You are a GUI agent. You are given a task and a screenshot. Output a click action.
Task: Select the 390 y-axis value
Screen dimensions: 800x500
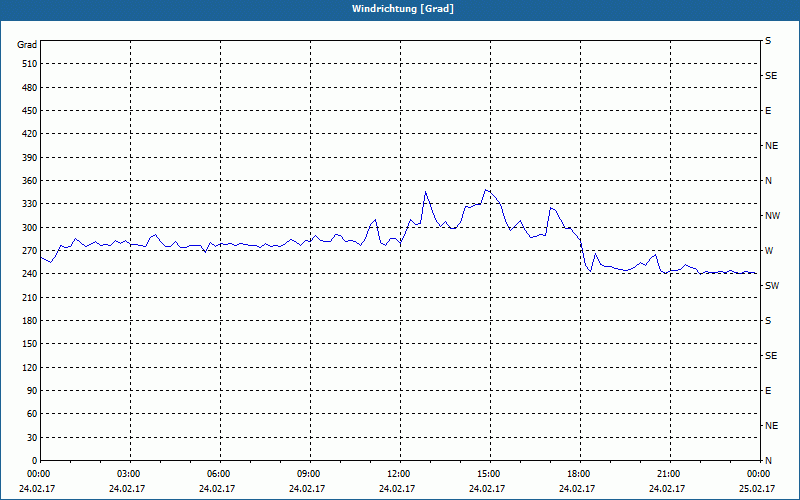(30, 158)
